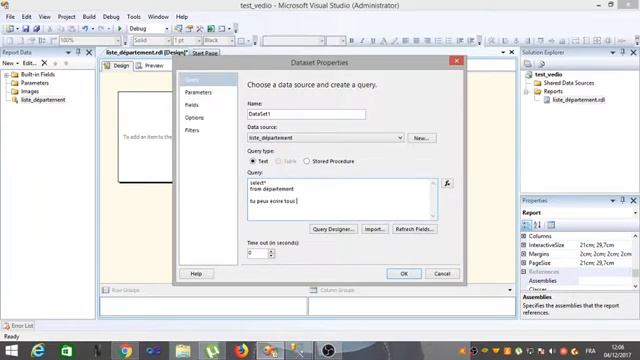640x360 pixels.
Task: Select the Stored Procedure radio button
Action: pyautogui.click(x=307, y=161)
